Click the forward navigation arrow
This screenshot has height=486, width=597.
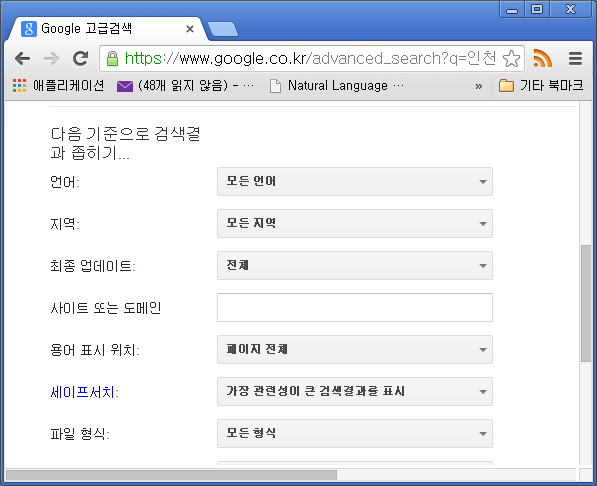point(51,59)
